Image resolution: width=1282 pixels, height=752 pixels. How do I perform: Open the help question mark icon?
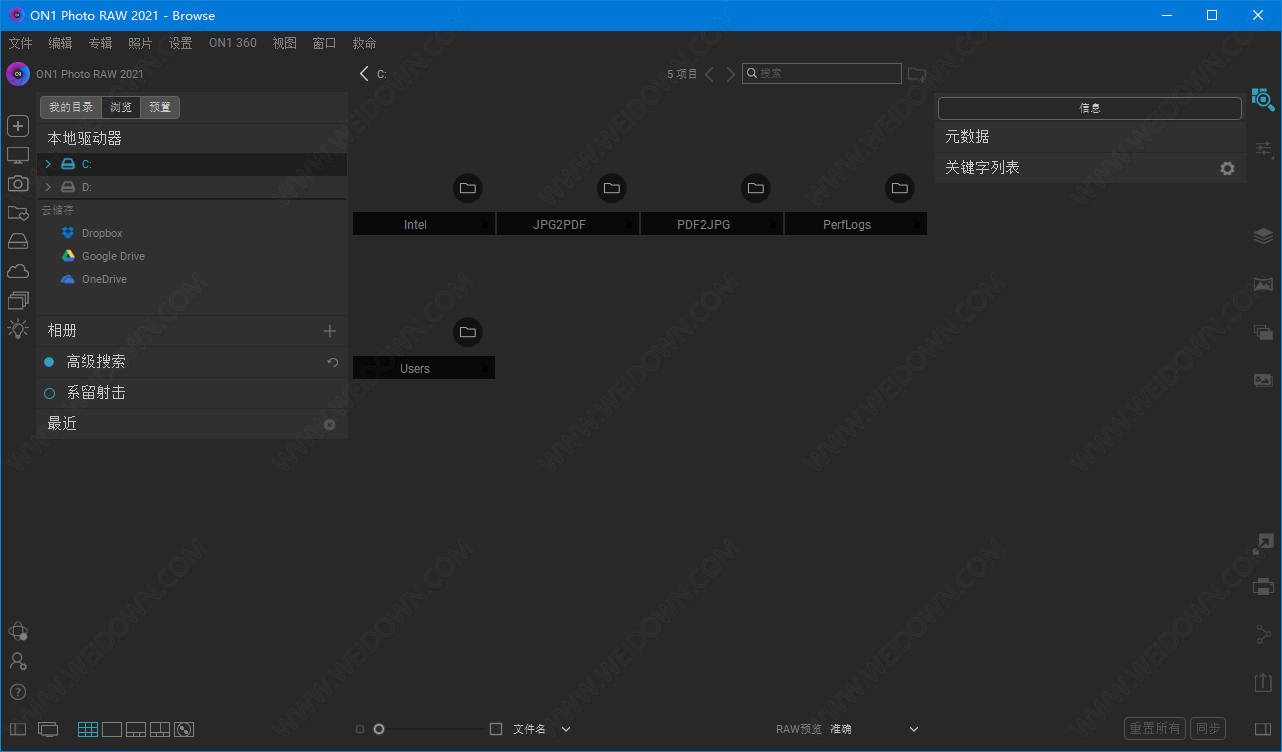tap(18, 692)
